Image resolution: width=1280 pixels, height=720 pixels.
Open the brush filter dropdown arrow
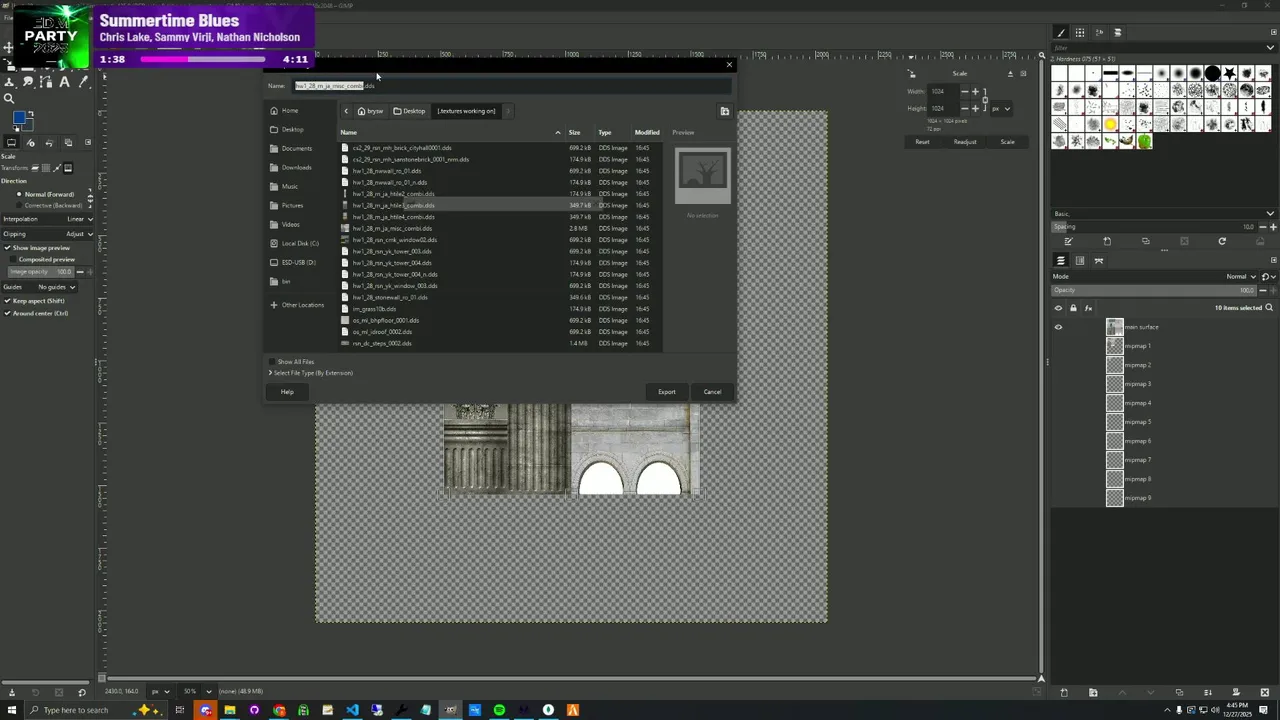click(x=1270, y=47)
